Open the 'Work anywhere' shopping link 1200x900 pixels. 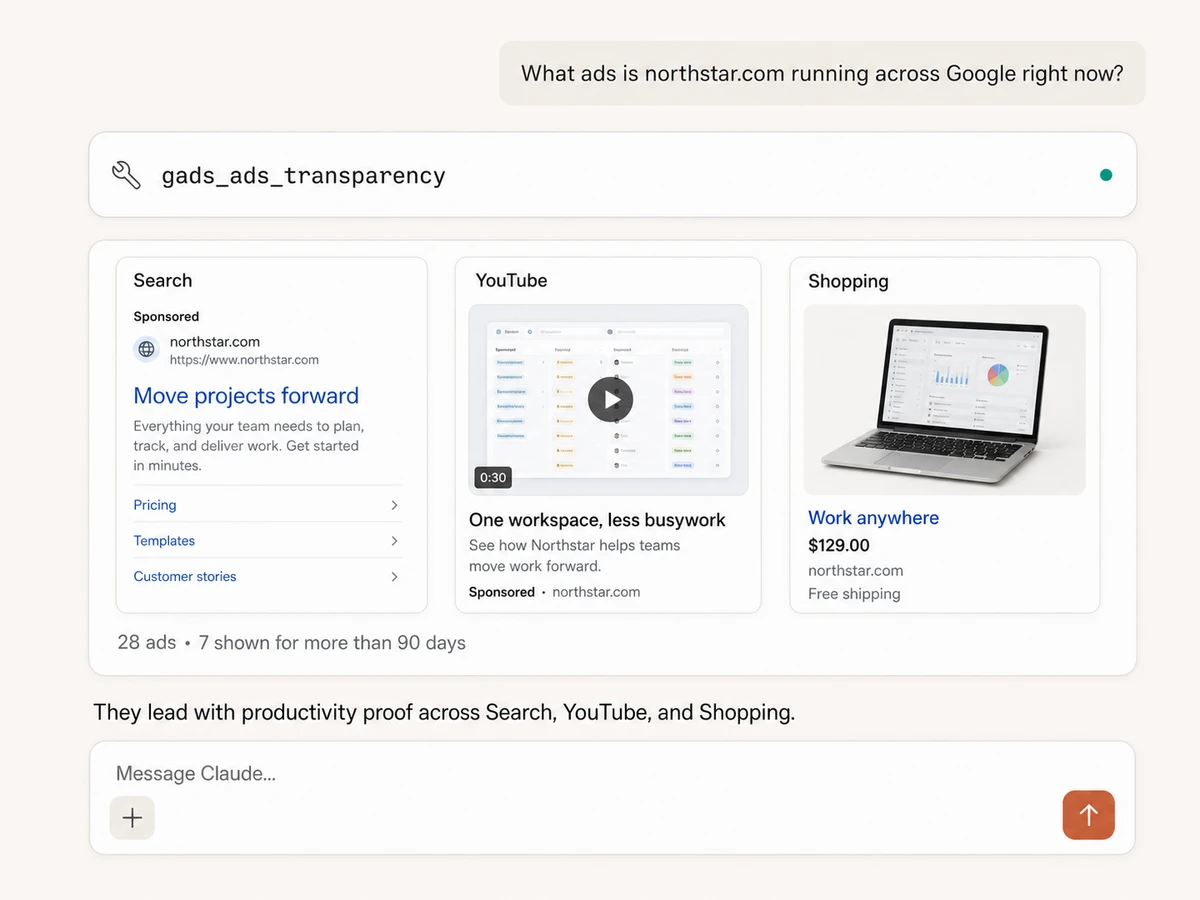click(873, 518)
